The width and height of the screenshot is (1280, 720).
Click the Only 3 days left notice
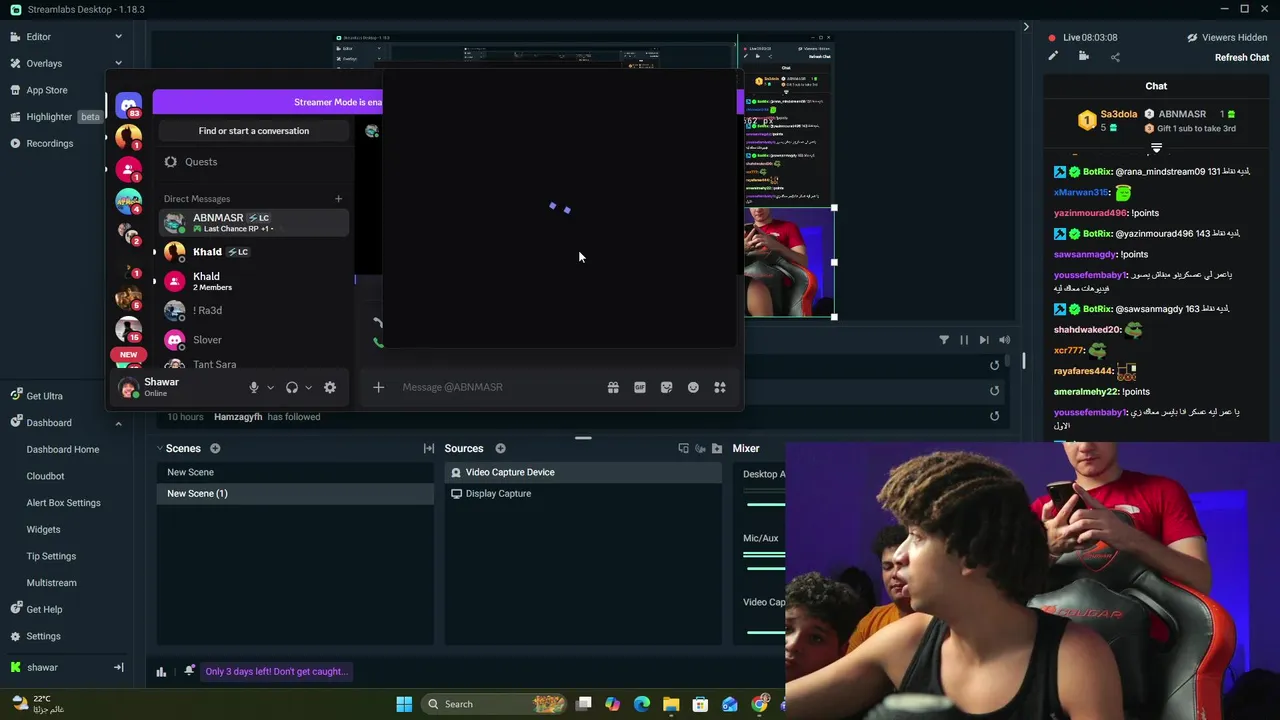pos(277,672)
